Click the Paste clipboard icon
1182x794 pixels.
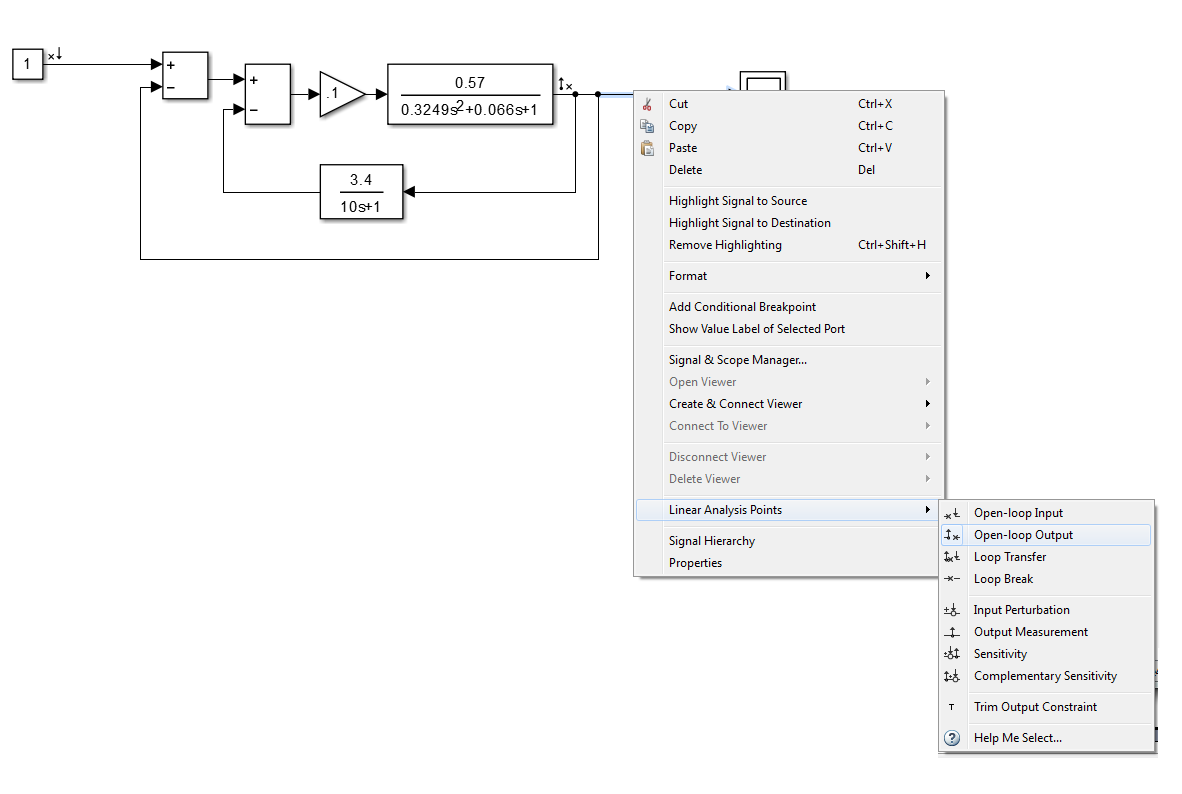(647, 148)
